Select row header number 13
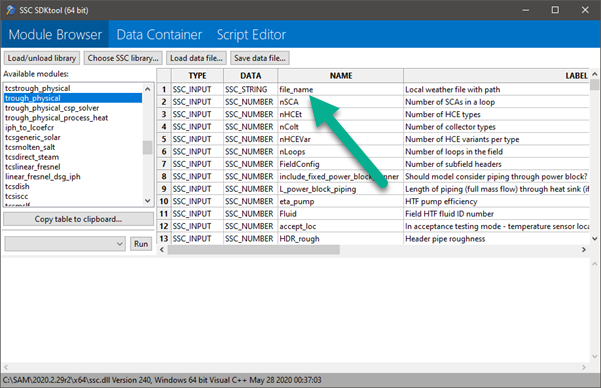 [164, 238]
